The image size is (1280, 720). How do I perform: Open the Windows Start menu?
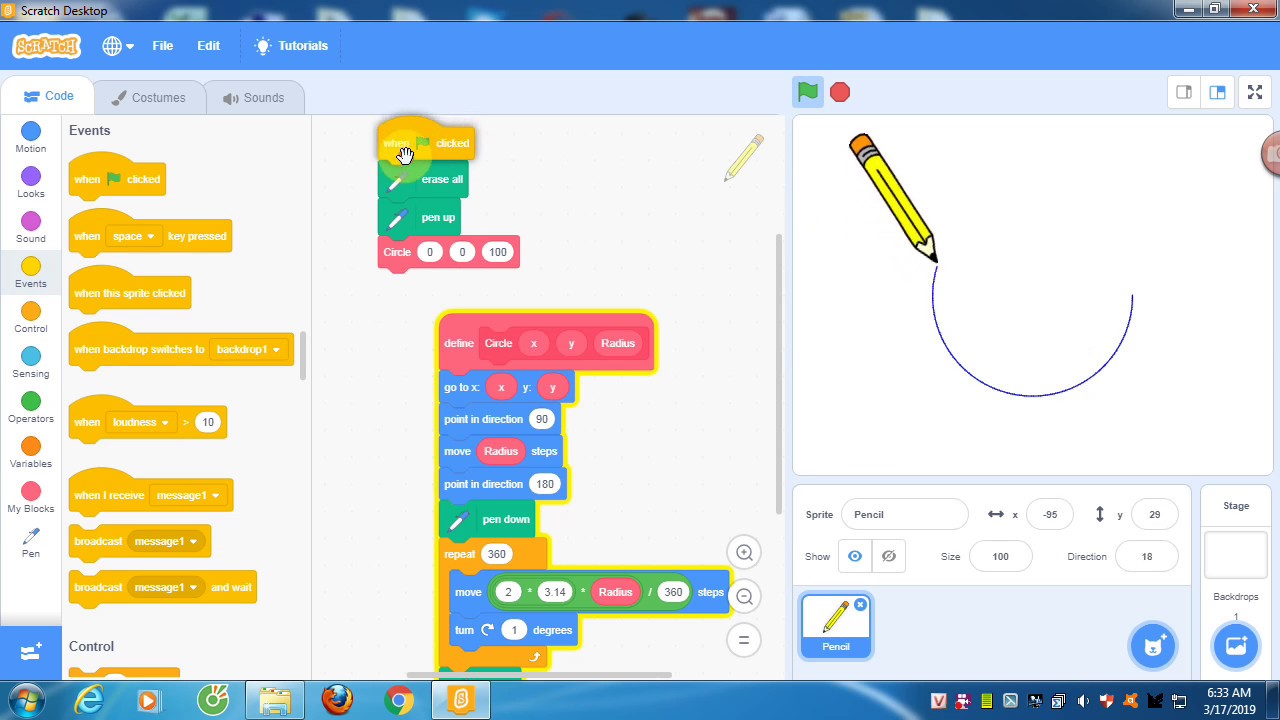click(x=27, y=699)
